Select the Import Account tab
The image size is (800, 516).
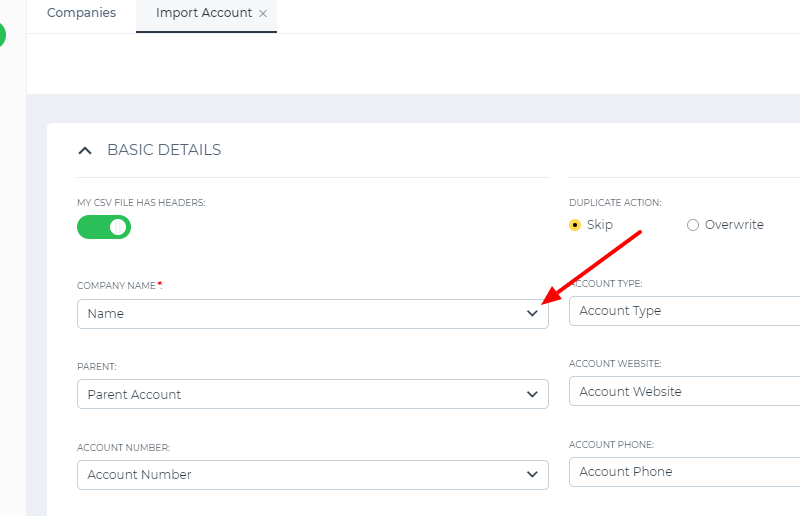coord(204,13)
